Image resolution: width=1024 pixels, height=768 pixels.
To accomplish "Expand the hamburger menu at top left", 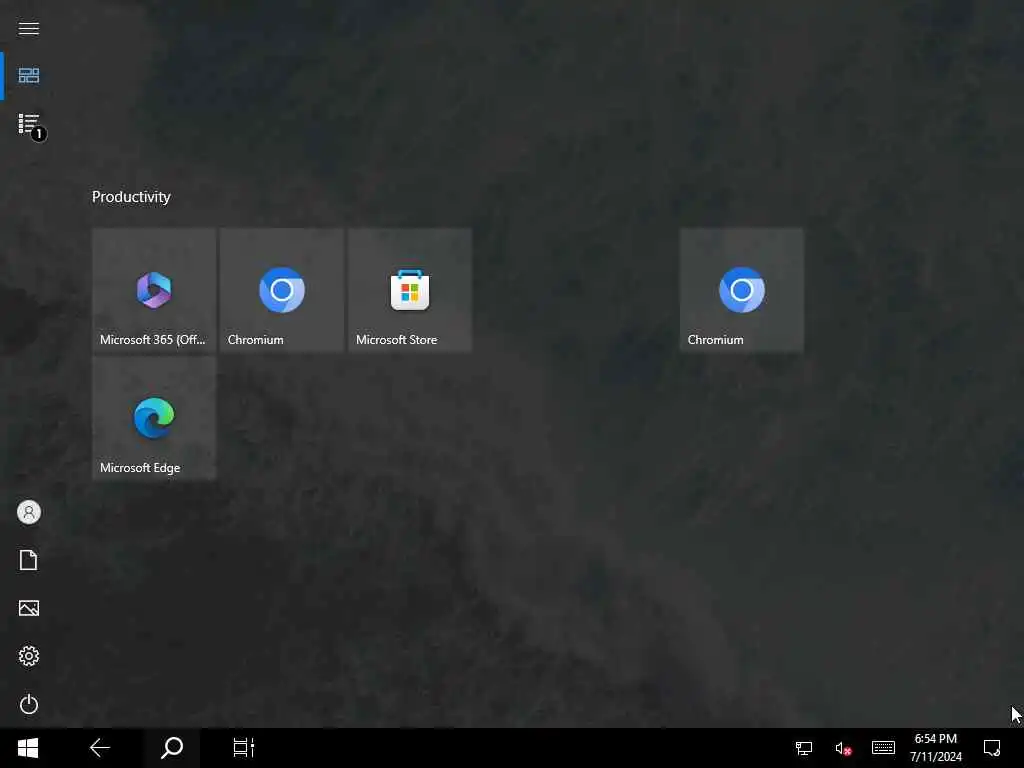I will [29, 28].
